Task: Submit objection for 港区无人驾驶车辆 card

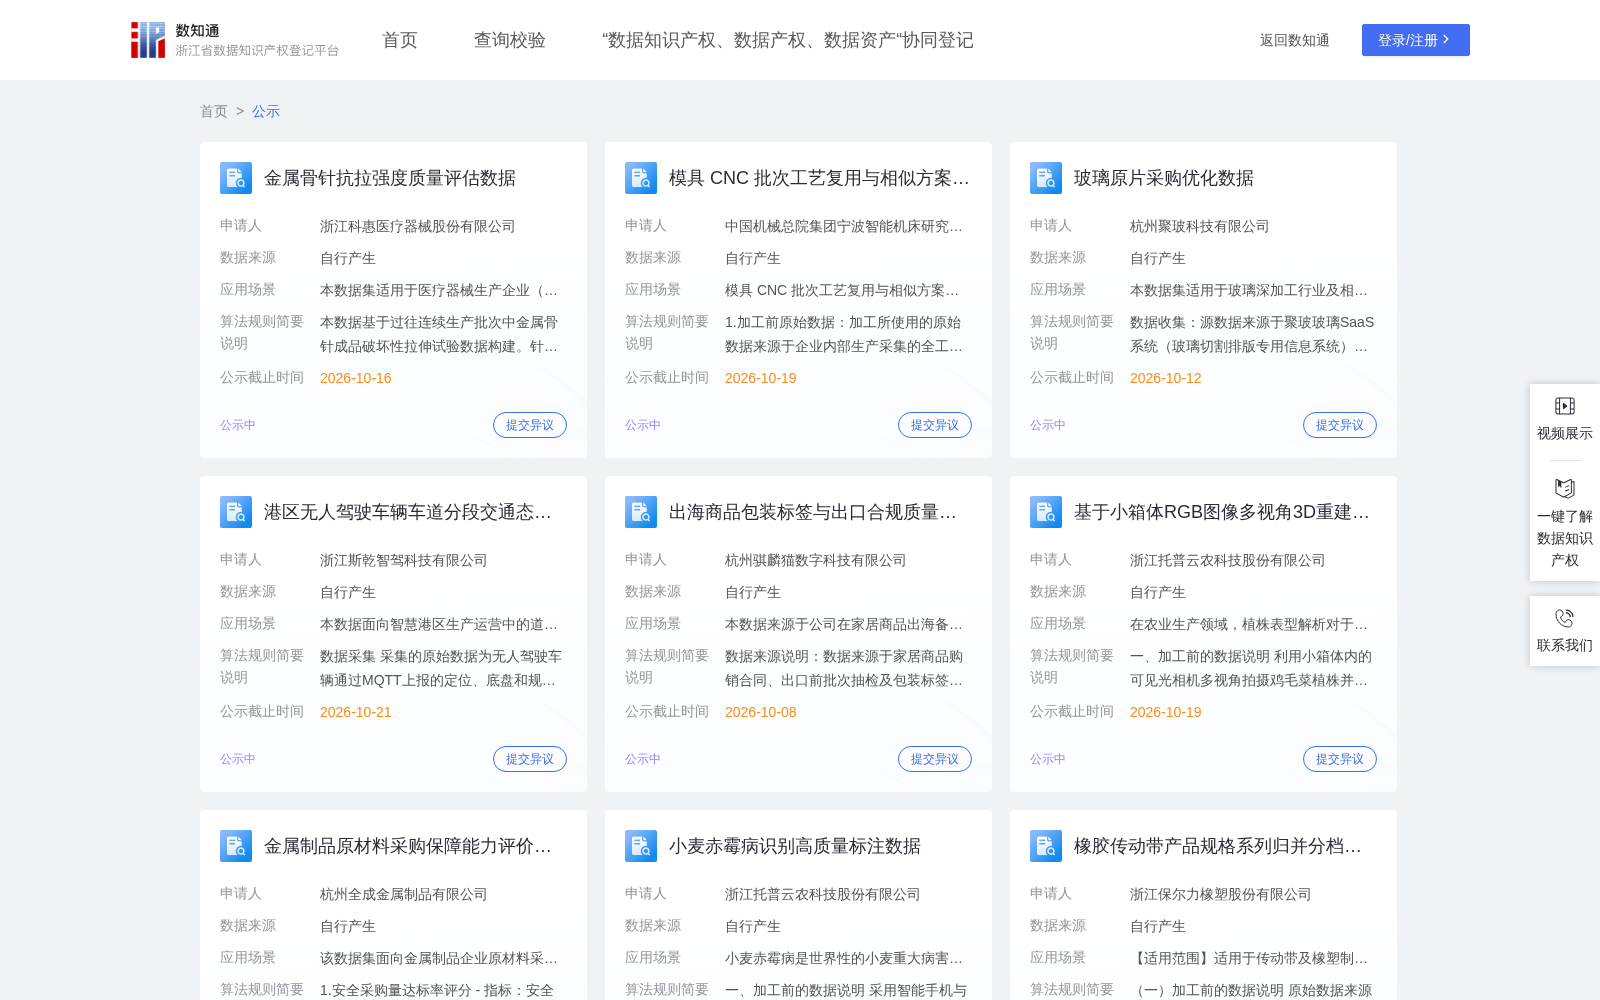Action: pyautogui.click(x=530, y=759)
